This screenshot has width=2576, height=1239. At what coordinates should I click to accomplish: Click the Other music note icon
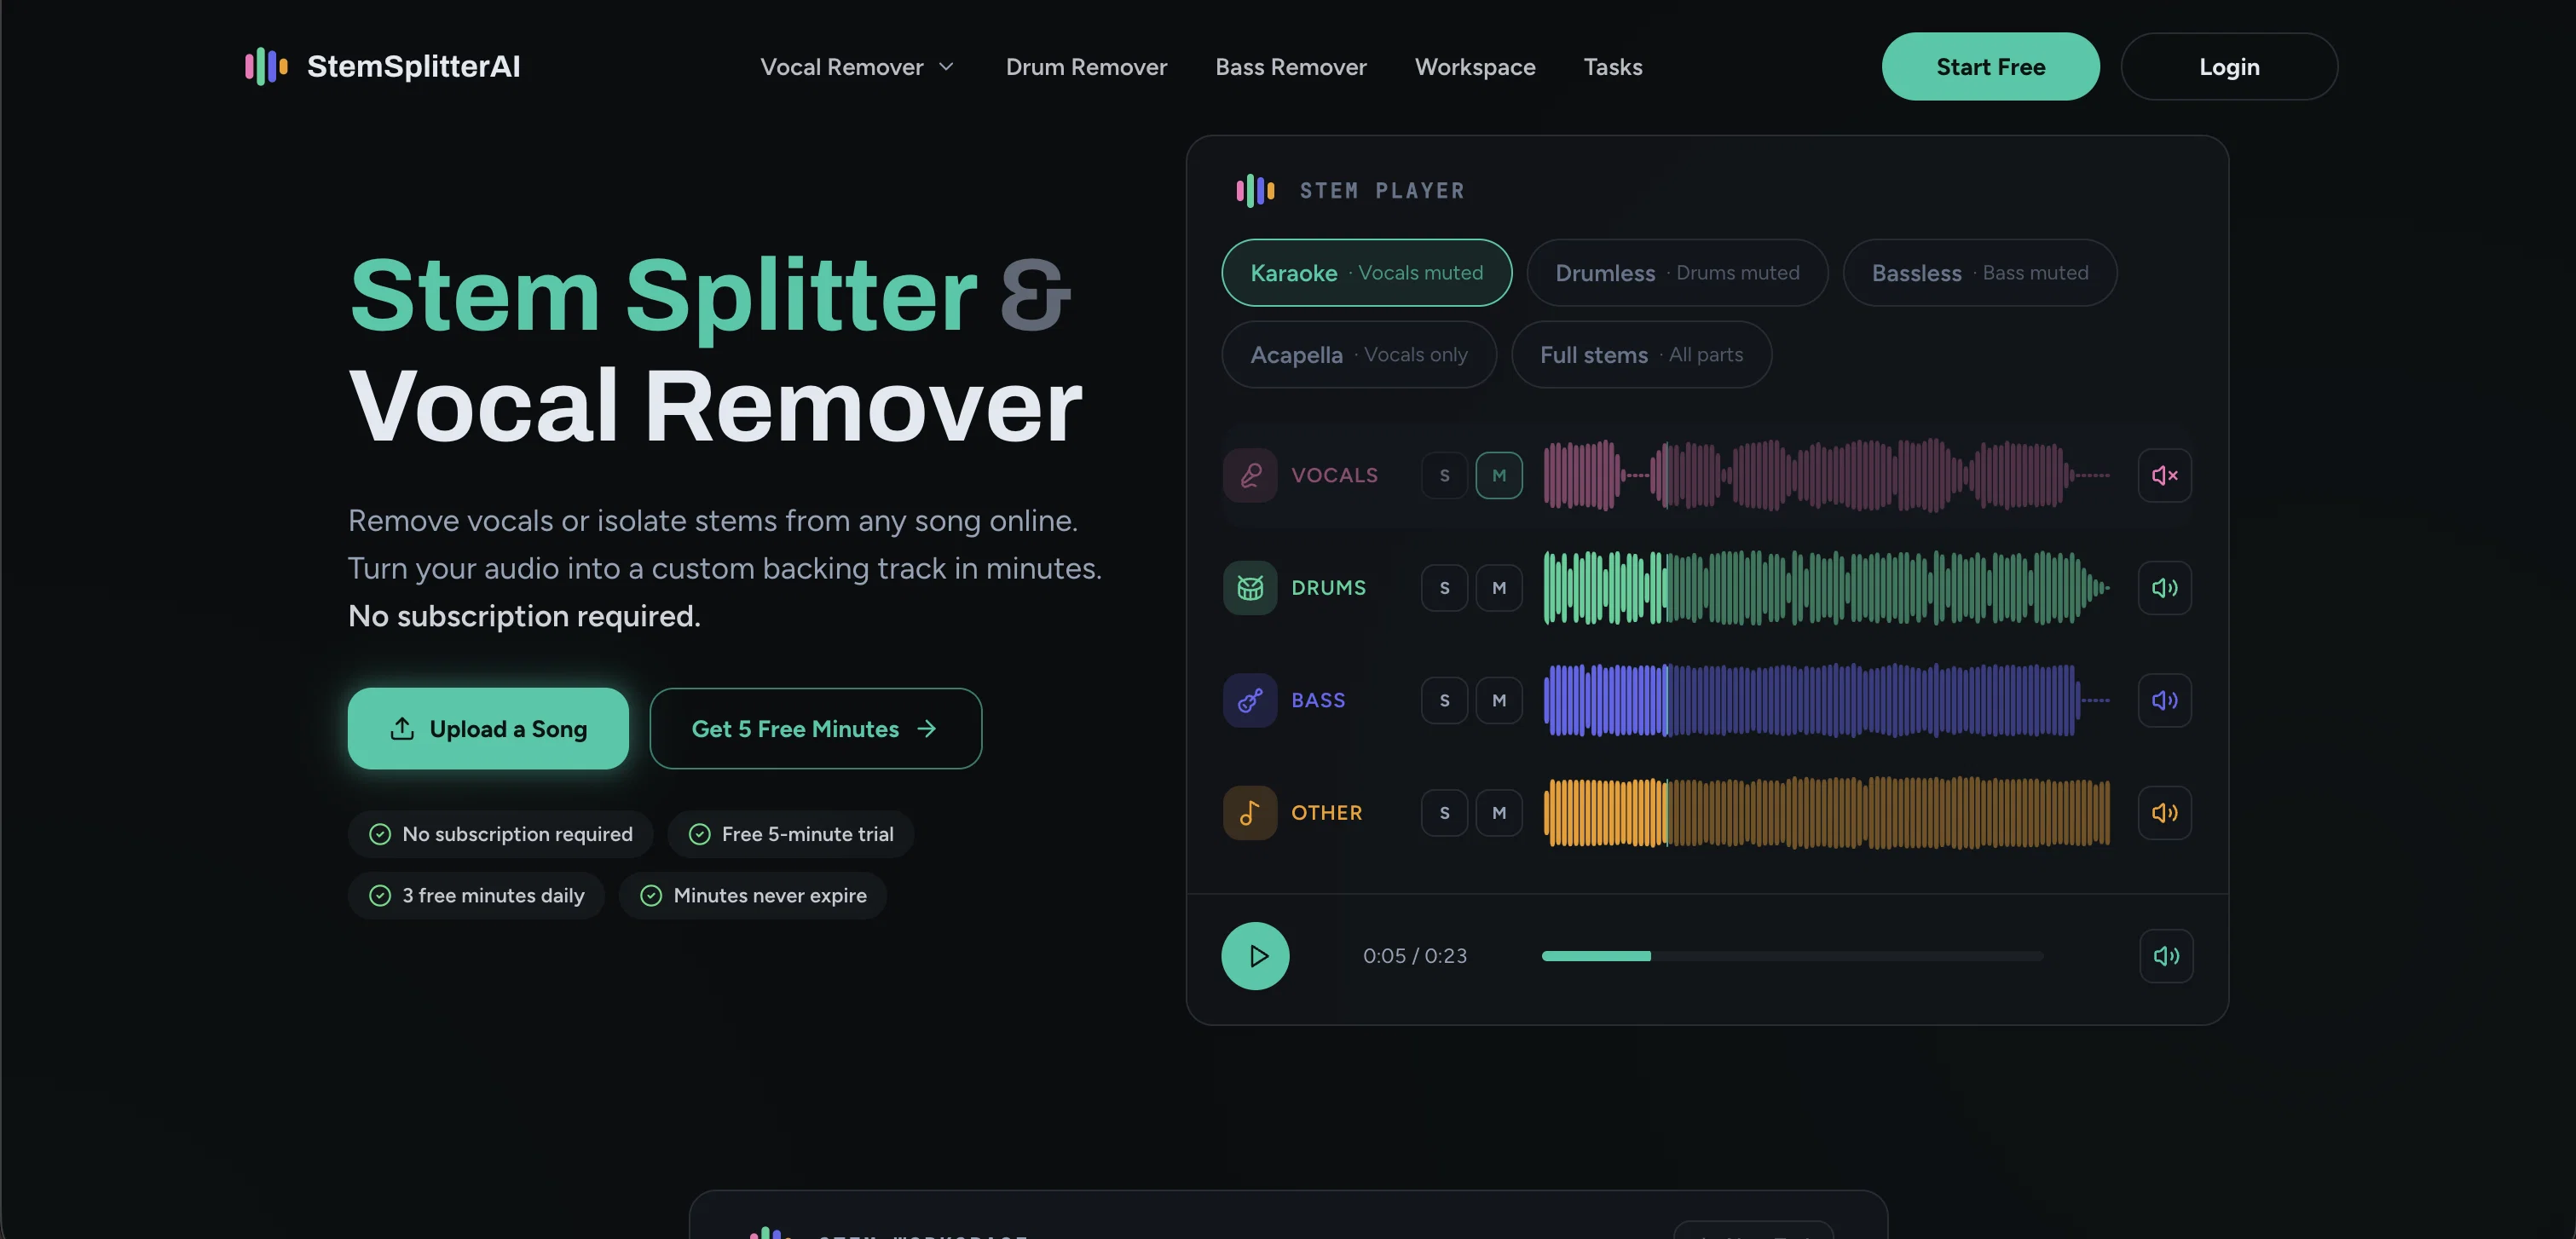pyautogui.click(x=1250, y=813)
